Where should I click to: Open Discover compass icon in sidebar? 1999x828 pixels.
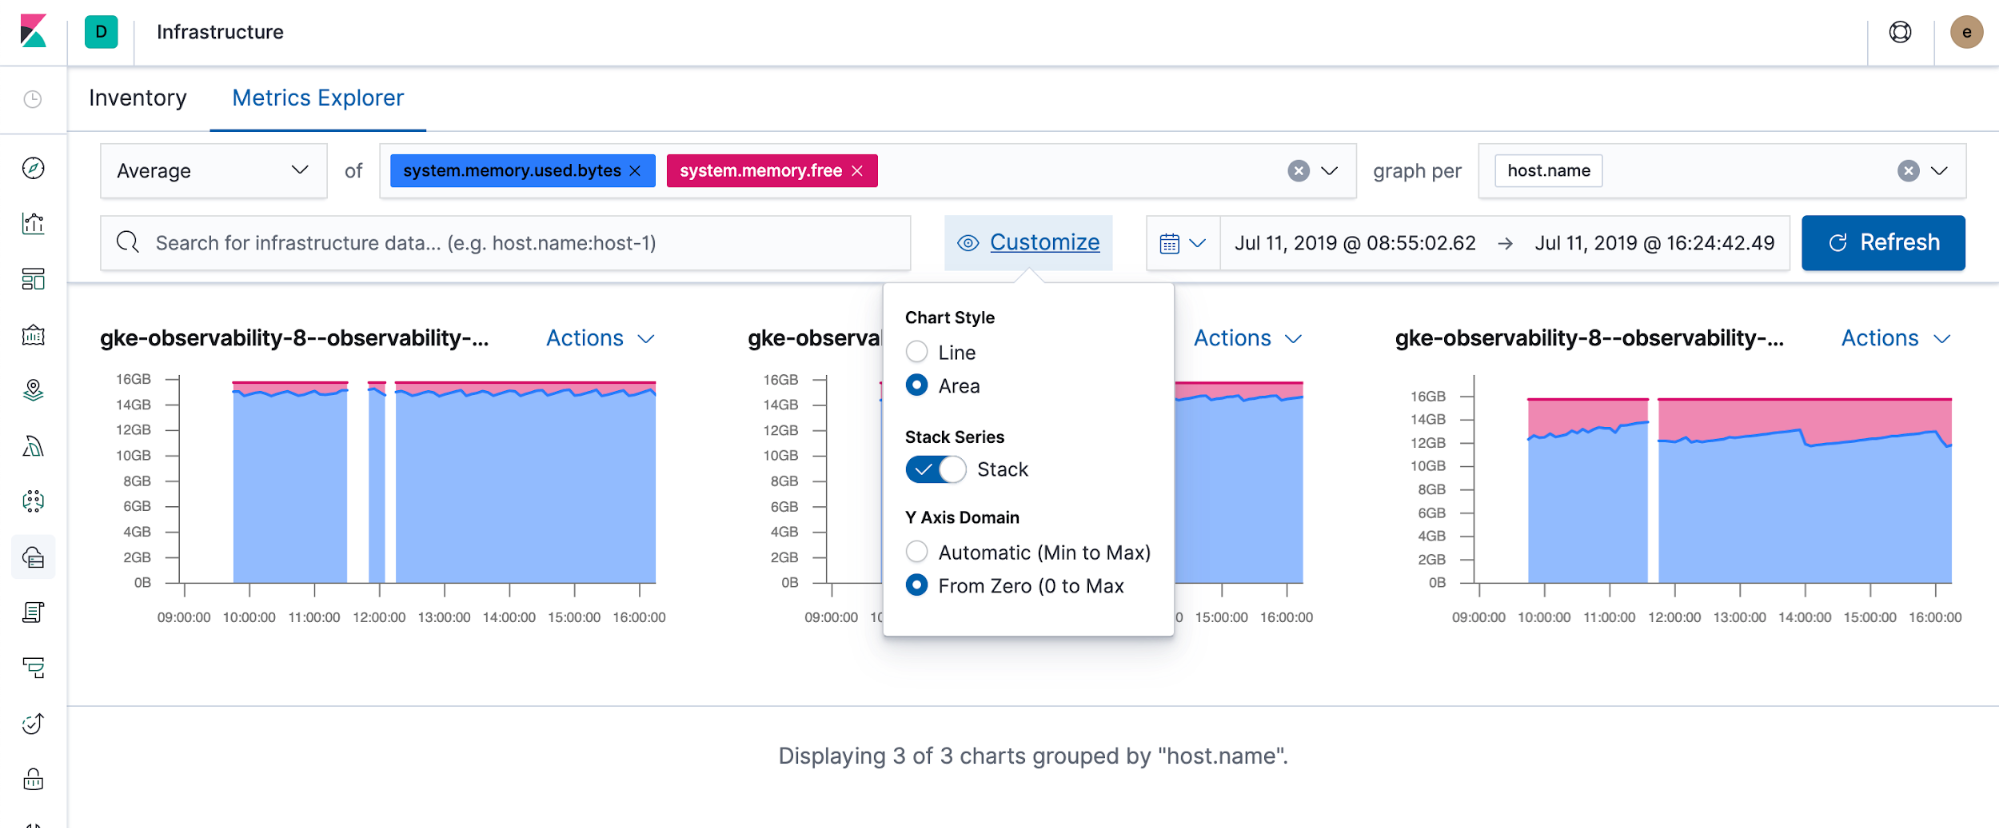pyautogui.click(x=33, y=168)
